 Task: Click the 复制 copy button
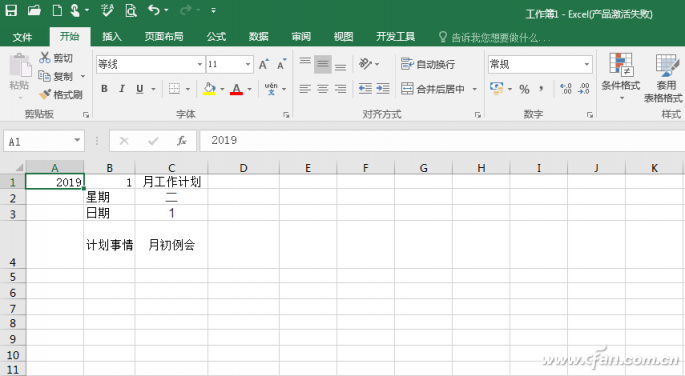56,76
